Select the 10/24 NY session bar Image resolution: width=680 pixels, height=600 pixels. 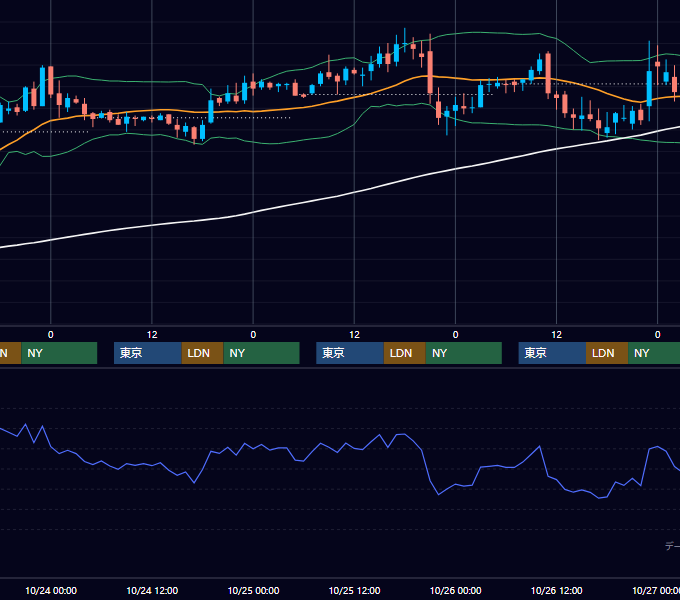262,353
